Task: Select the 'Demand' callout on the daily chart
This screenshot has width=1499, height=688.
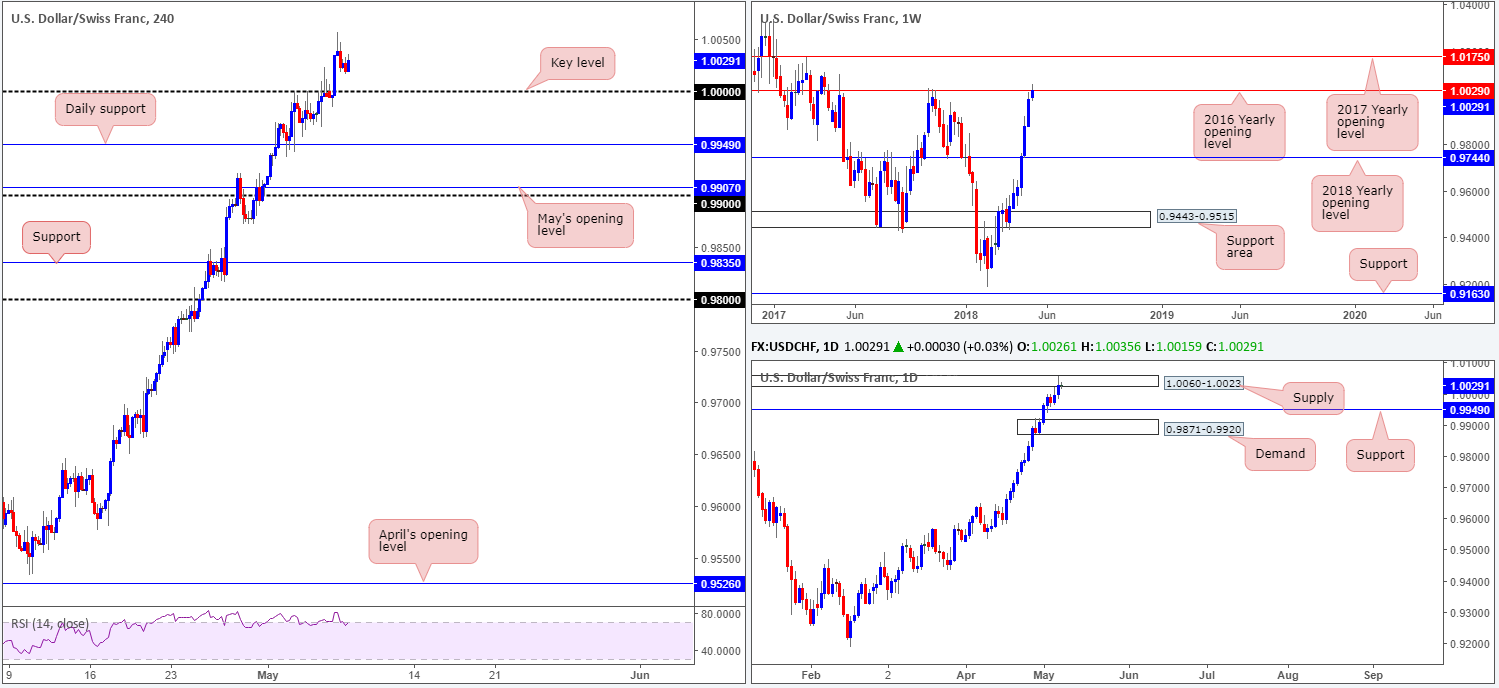Action: (x=1280, y=454)
